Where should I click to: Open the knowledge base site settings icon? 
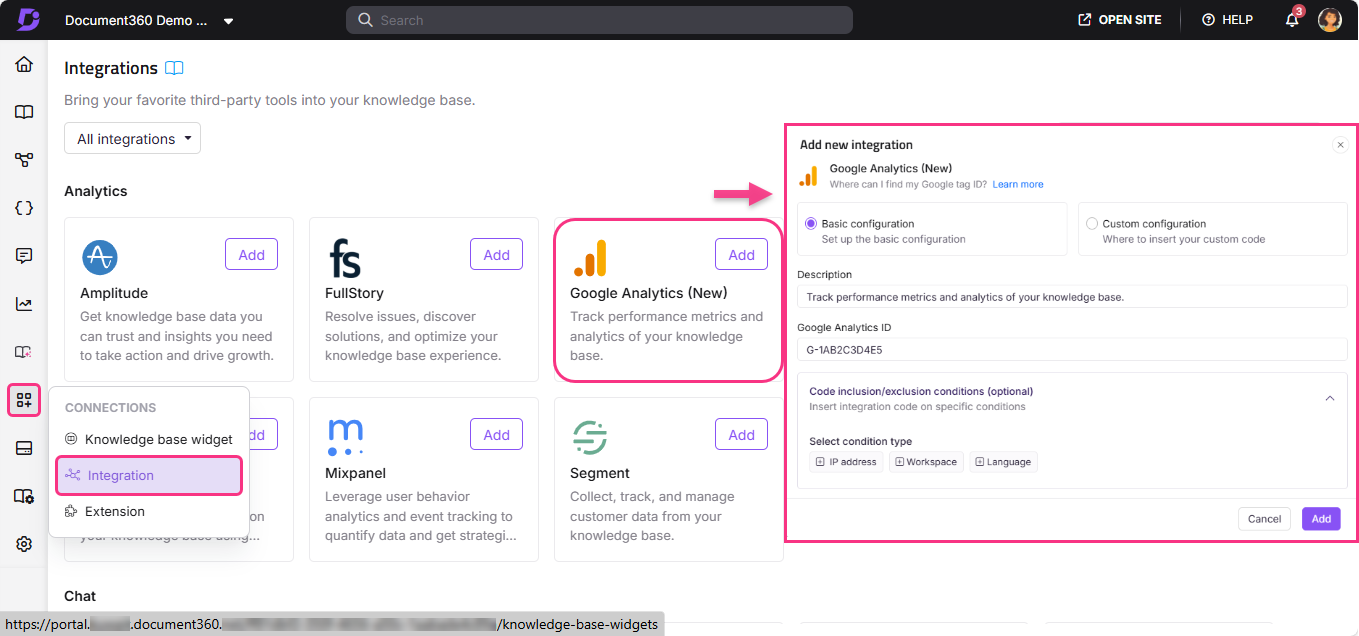click(x=23, y=495)
